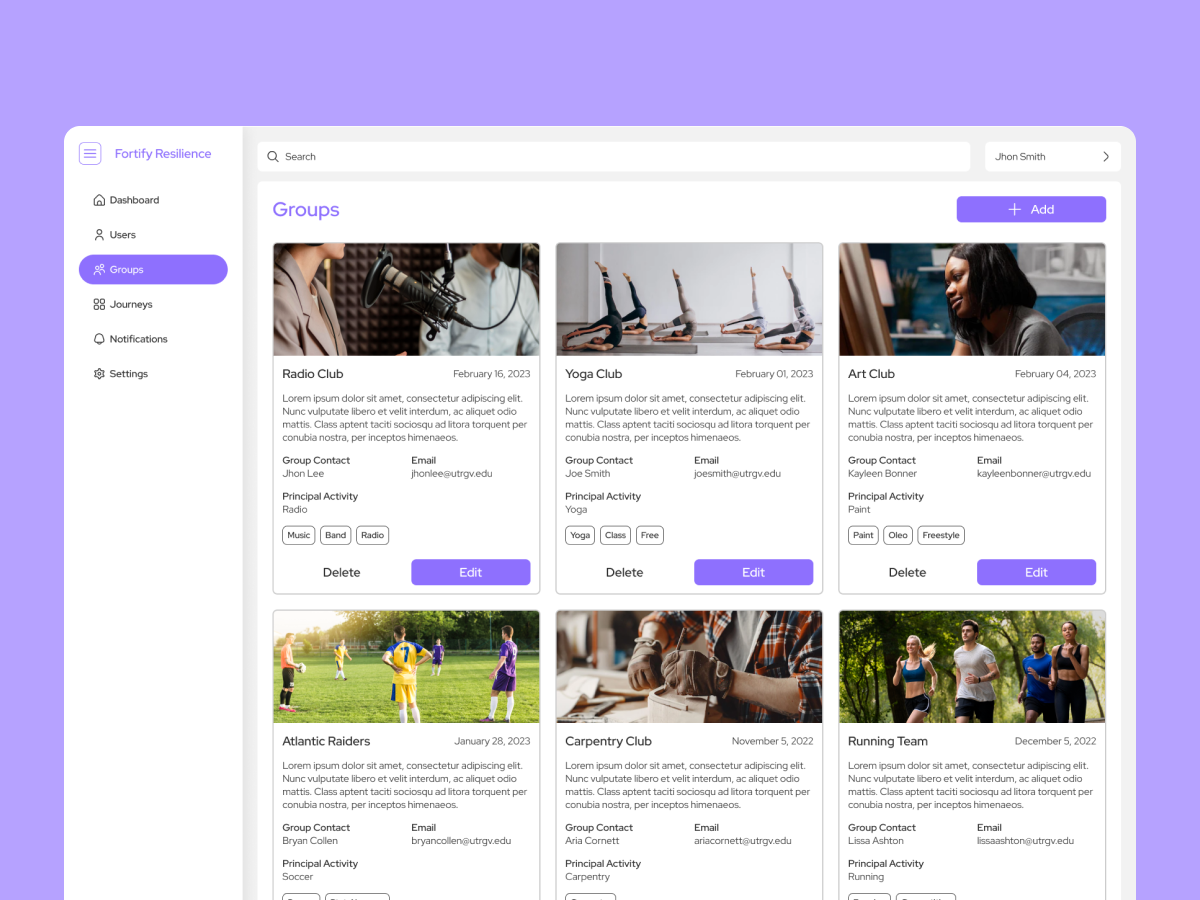This screenshot has height=900, width=1200.
Task: Click the Fortify Resilience logo text
Action: pos(163,154)
